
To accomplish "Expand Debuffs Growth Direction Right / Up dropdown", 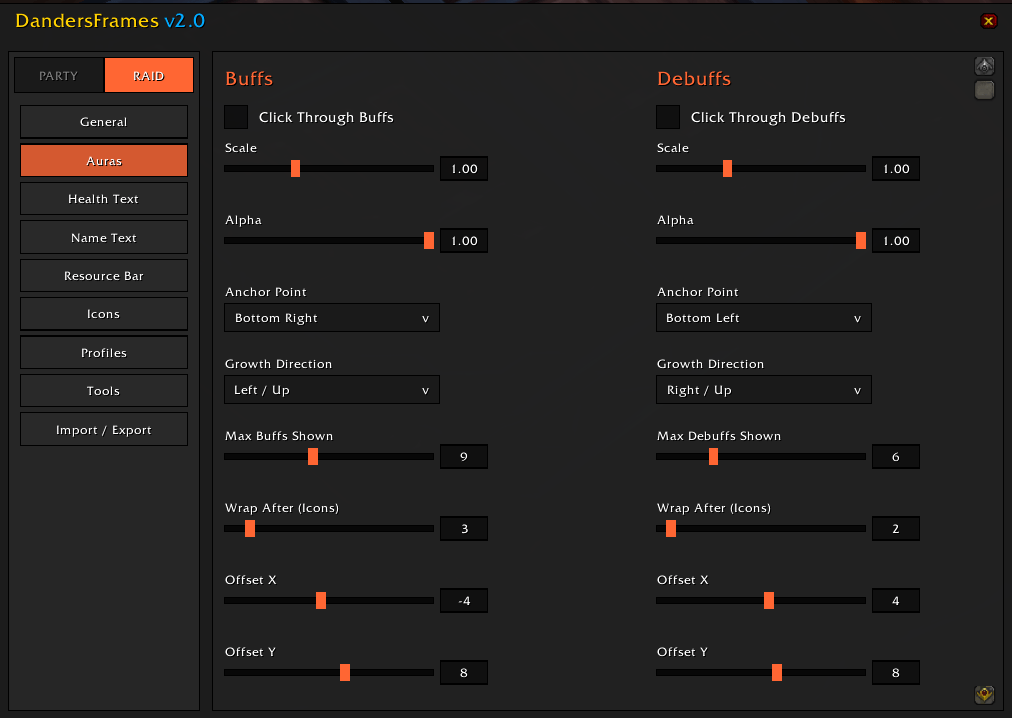I will click(x=764, y=390).
